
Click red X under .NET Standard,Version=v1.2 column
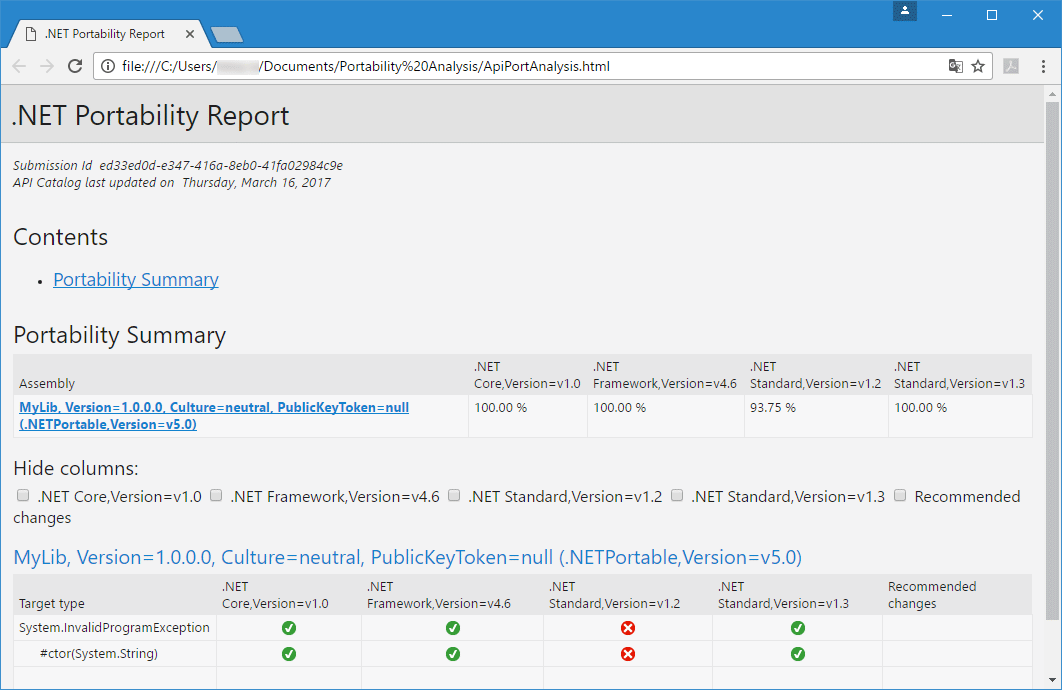tap(627, 627)
